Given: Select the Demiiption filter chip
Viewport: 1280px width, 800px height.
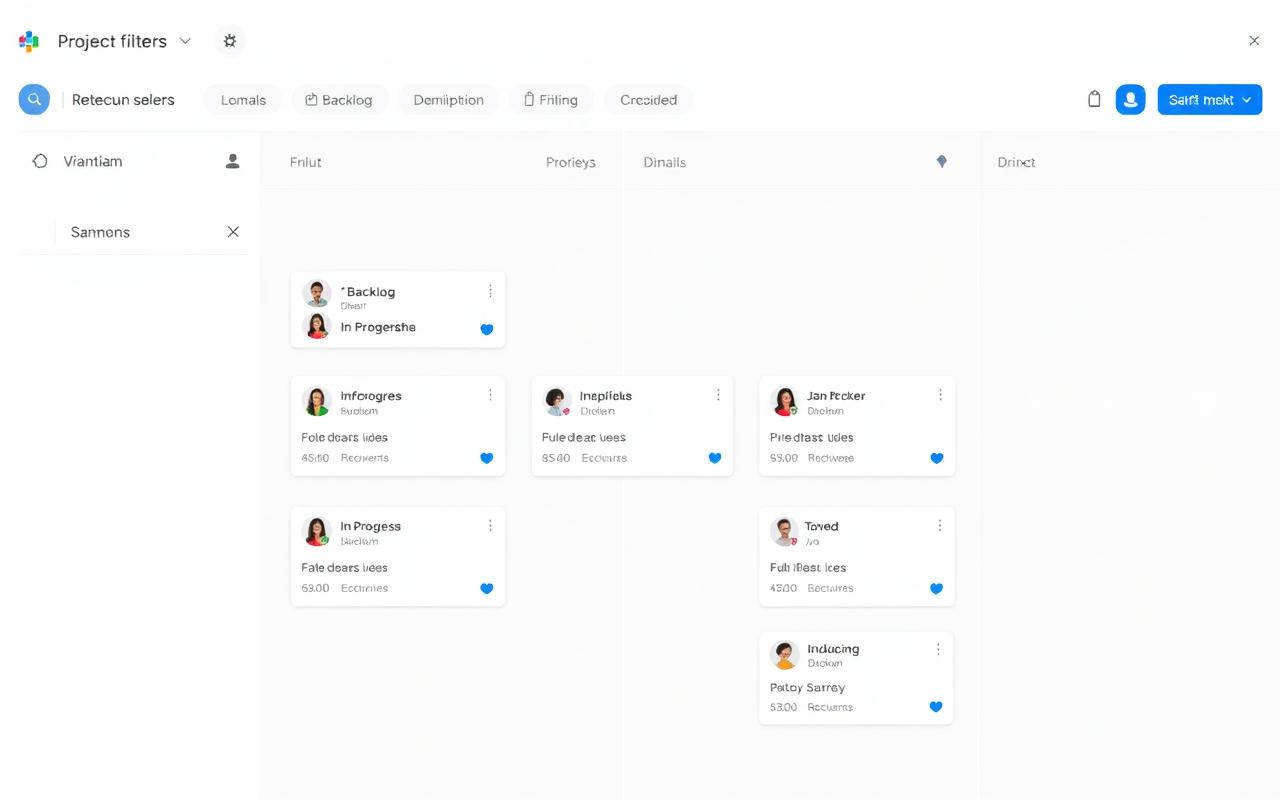Looking at the screenshot, I should 448,100.
